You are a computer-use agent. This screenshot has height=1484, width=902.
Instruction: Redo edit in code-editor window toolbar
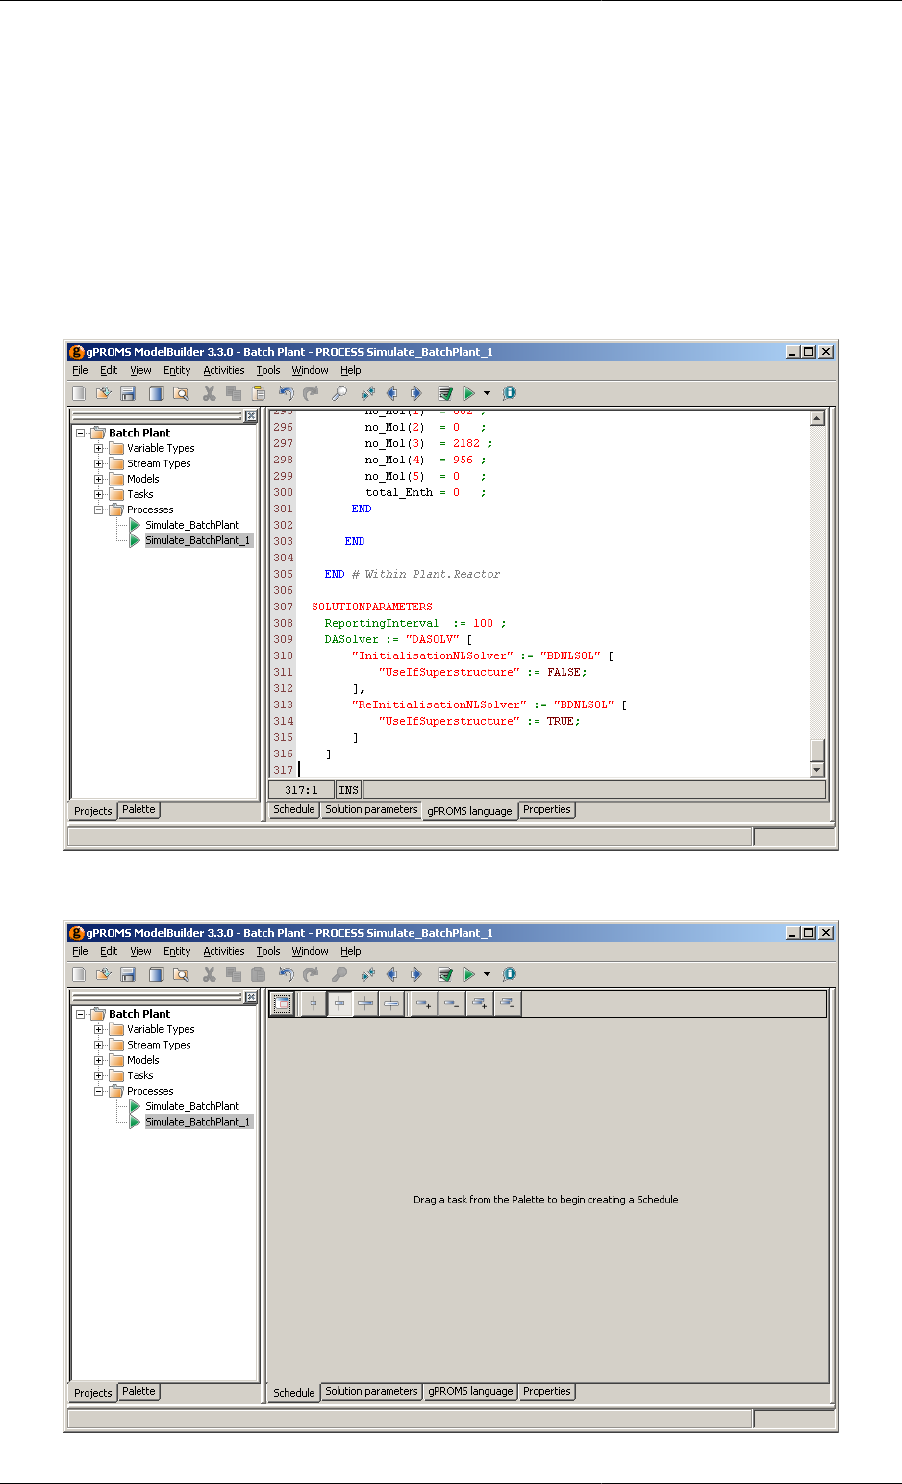[311, 394]
